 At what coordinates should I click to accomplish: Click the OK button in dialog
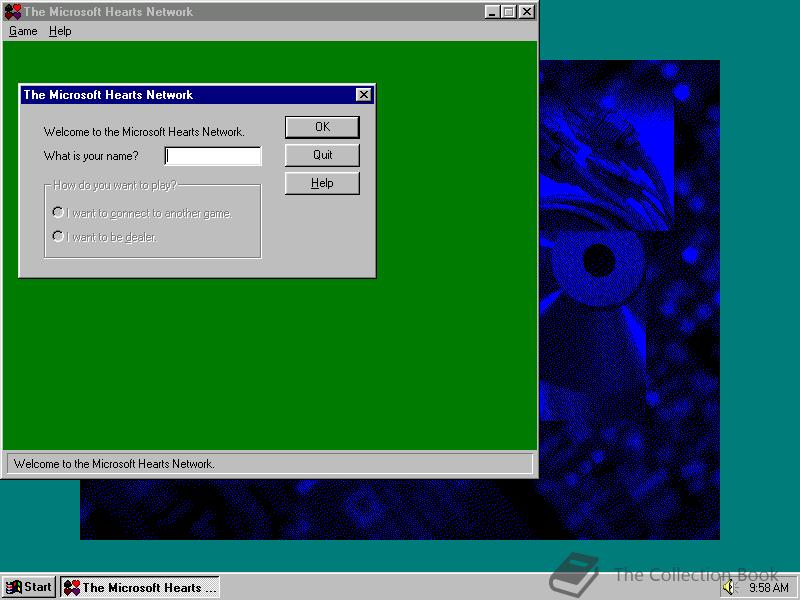point(322,127)
